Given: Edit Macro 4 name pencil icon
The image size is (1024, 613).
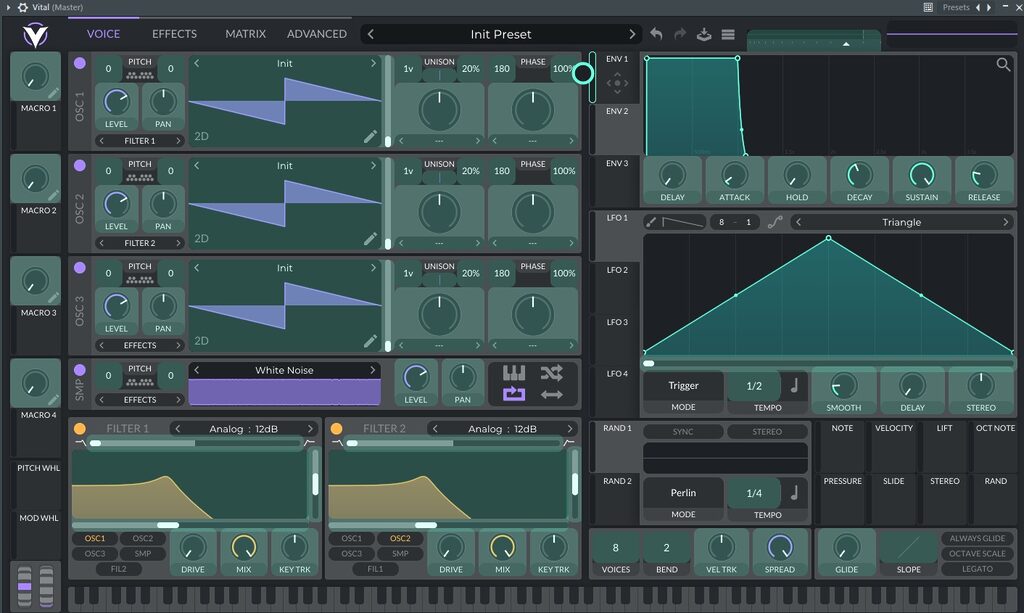Looking at the screenshot, I should pos(54,400).
